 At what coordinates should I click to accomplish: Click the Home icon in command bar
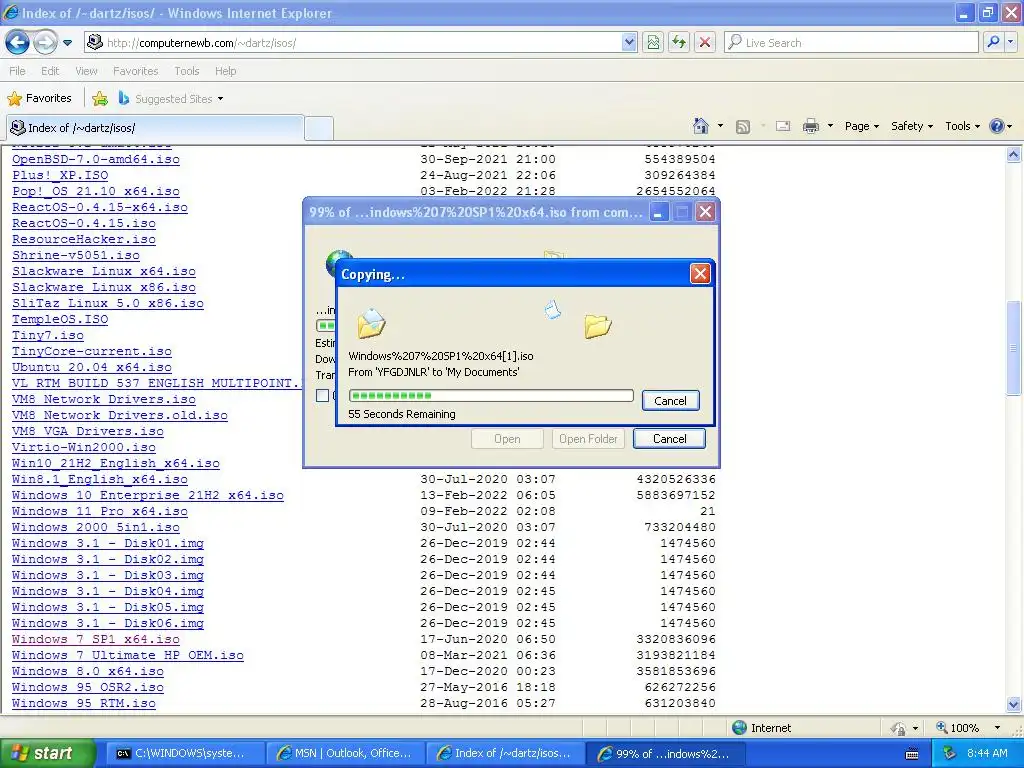(701, 125)
